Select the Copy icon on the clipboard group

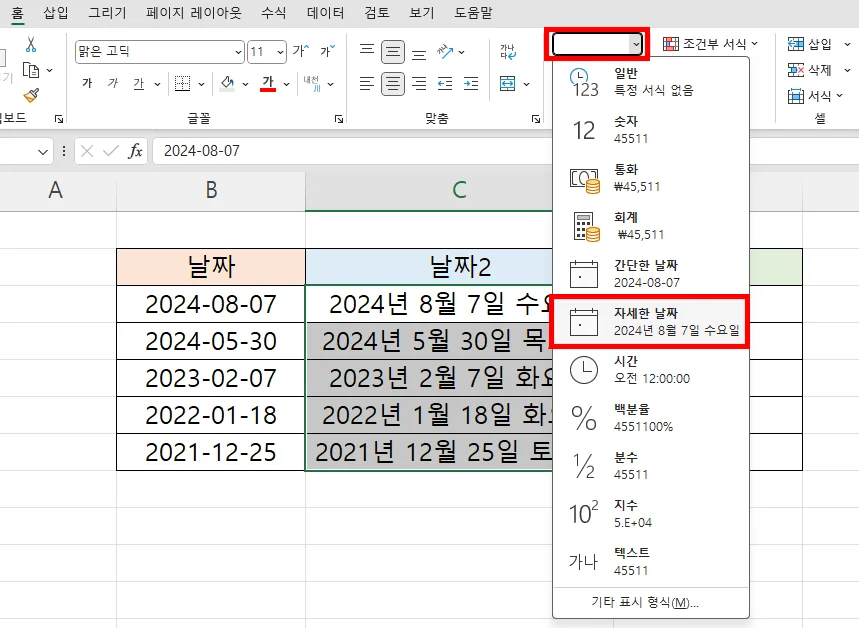click(30, 70)
